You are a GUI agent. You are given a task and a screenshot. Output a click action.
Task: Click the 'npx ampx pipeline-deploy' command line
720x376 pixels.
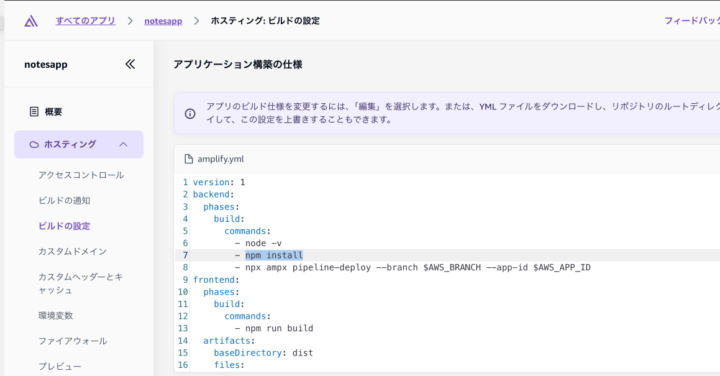(x=413, y=267)
